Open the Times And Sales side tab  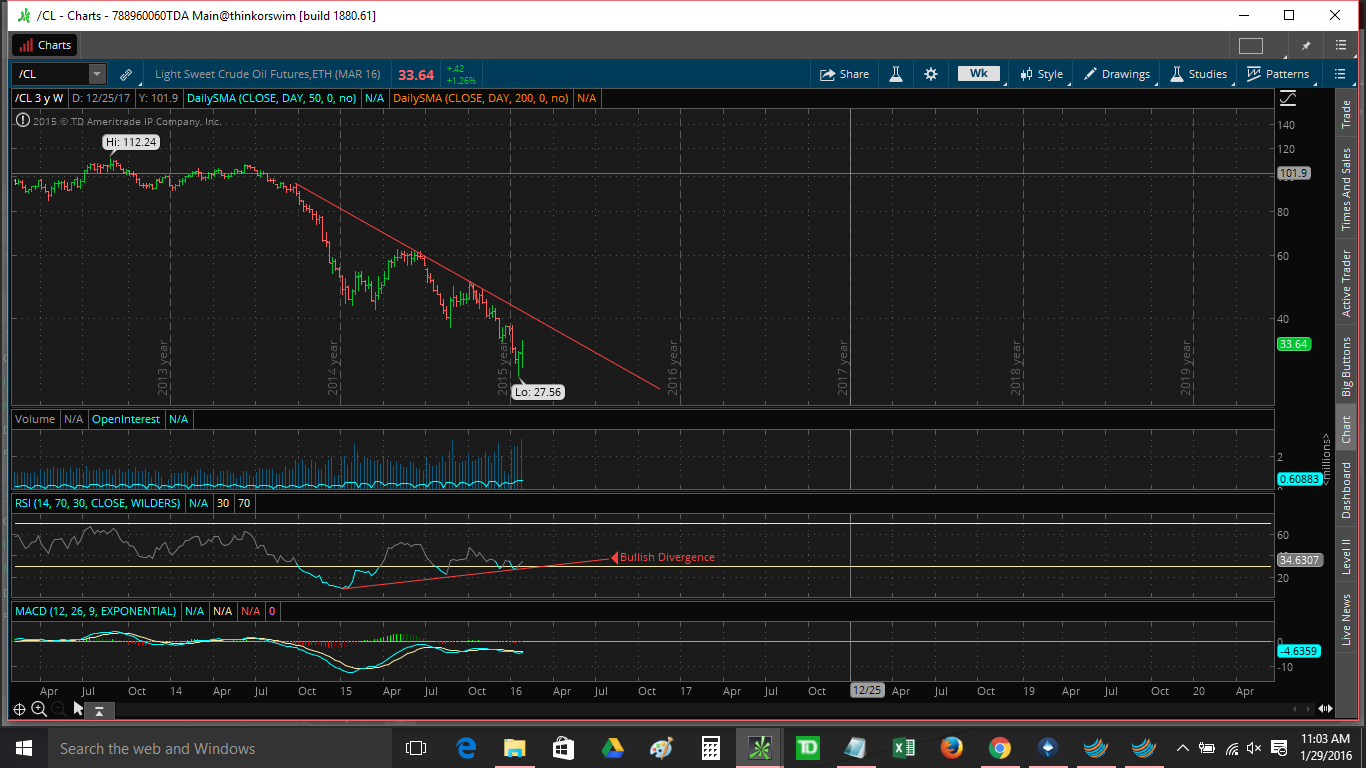(x=1346, y=189)
